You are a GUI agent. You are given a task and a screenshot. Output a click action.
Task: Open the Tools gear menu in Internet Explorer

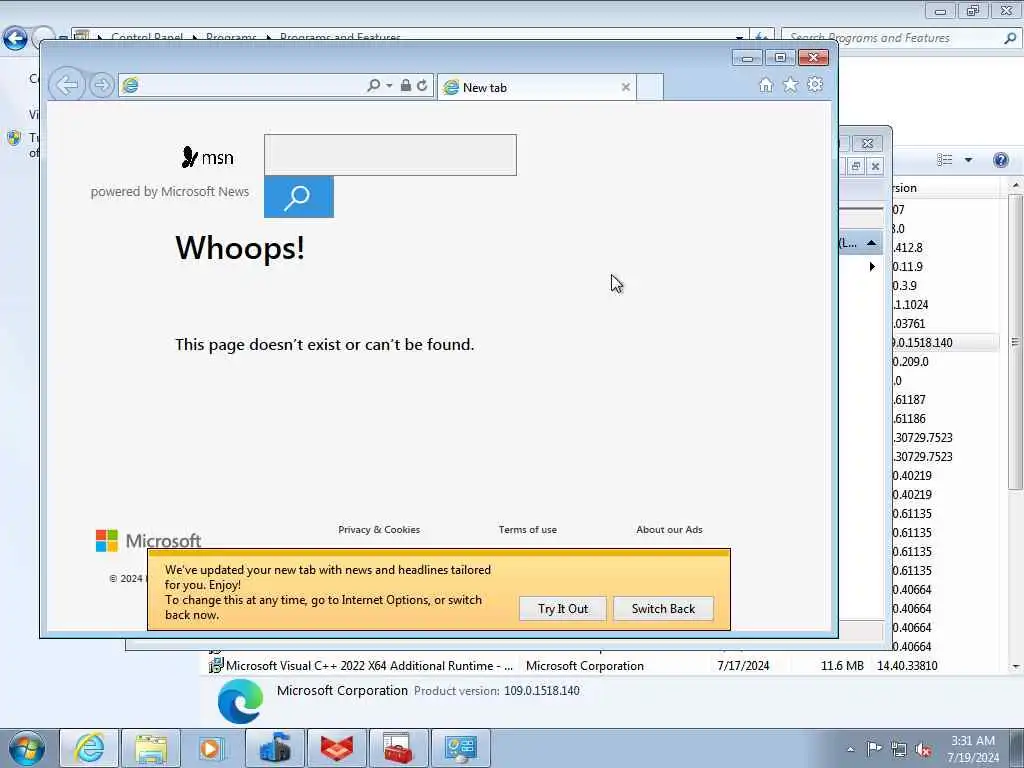coord(815,84)
